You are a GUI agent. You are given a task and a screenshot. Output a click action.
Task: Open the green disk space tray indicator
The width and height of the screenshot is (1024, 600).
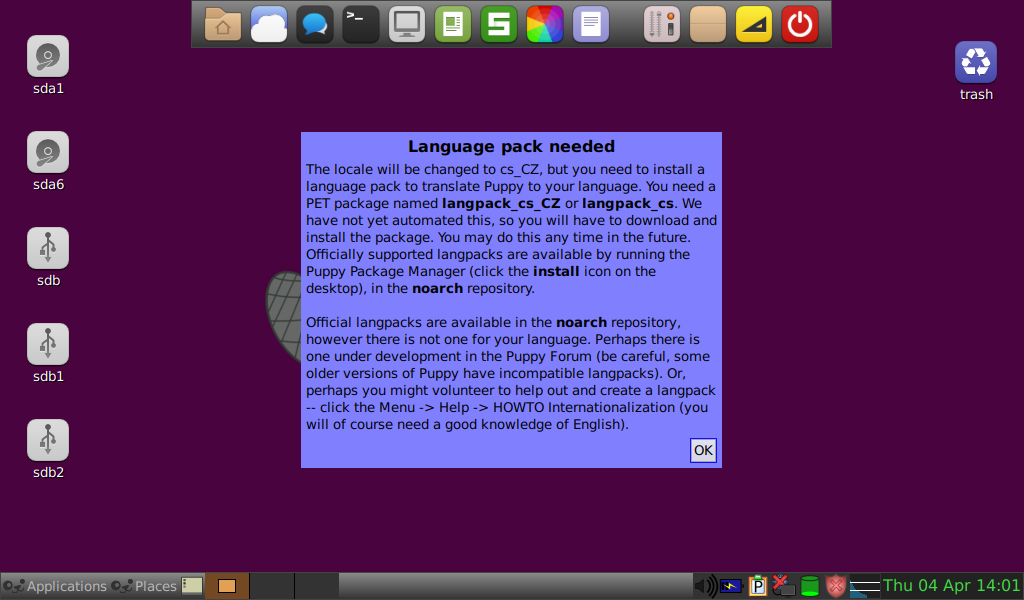tap(809, 586)
